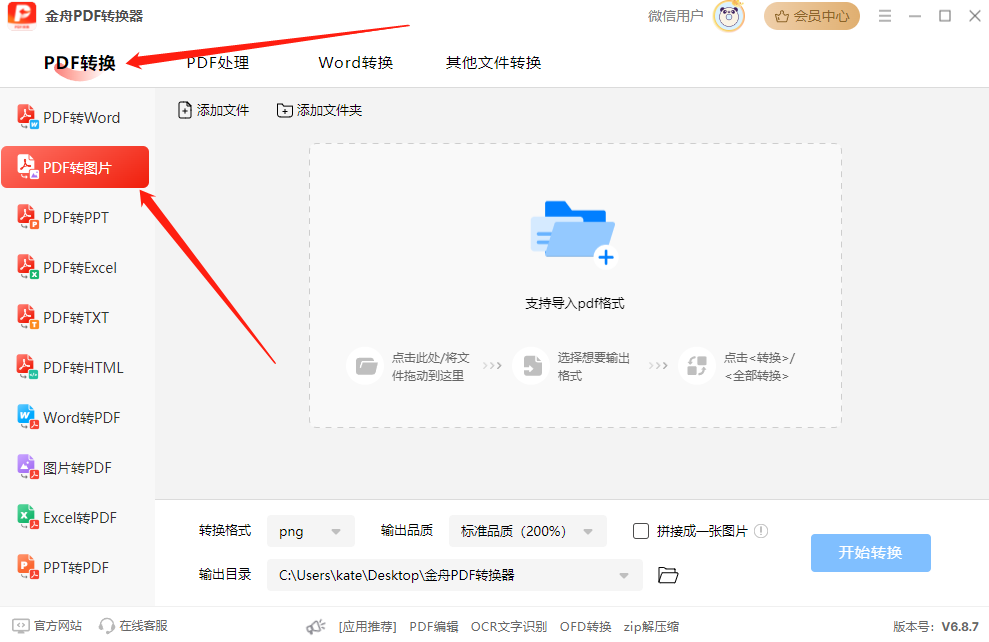
Task: Click the megaphone announcement icon
Action: coord(315,626)
